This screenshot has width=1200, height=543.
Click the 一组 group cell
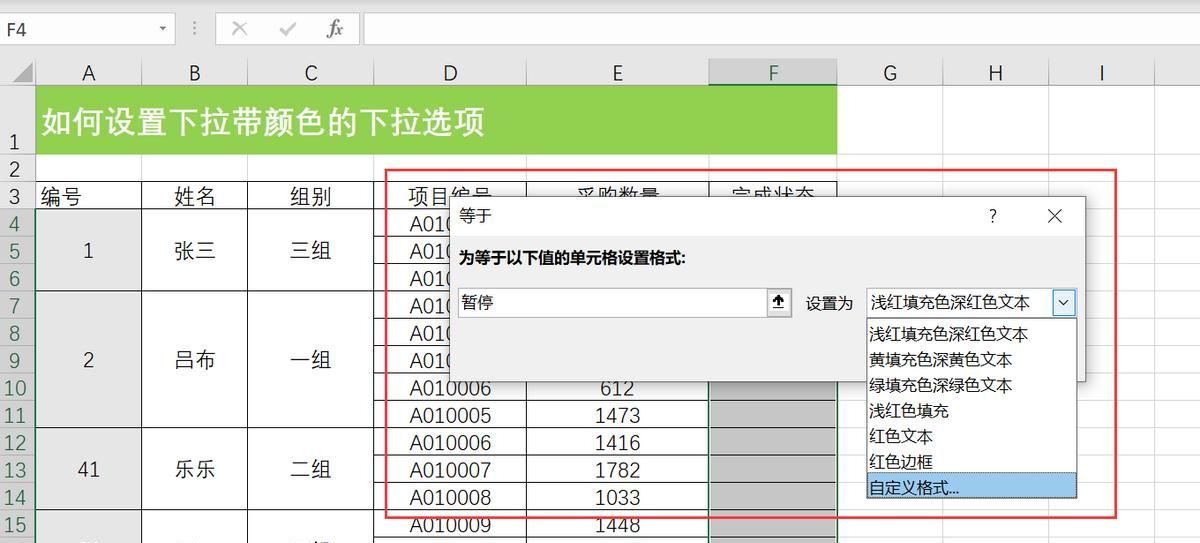[311, 360]
